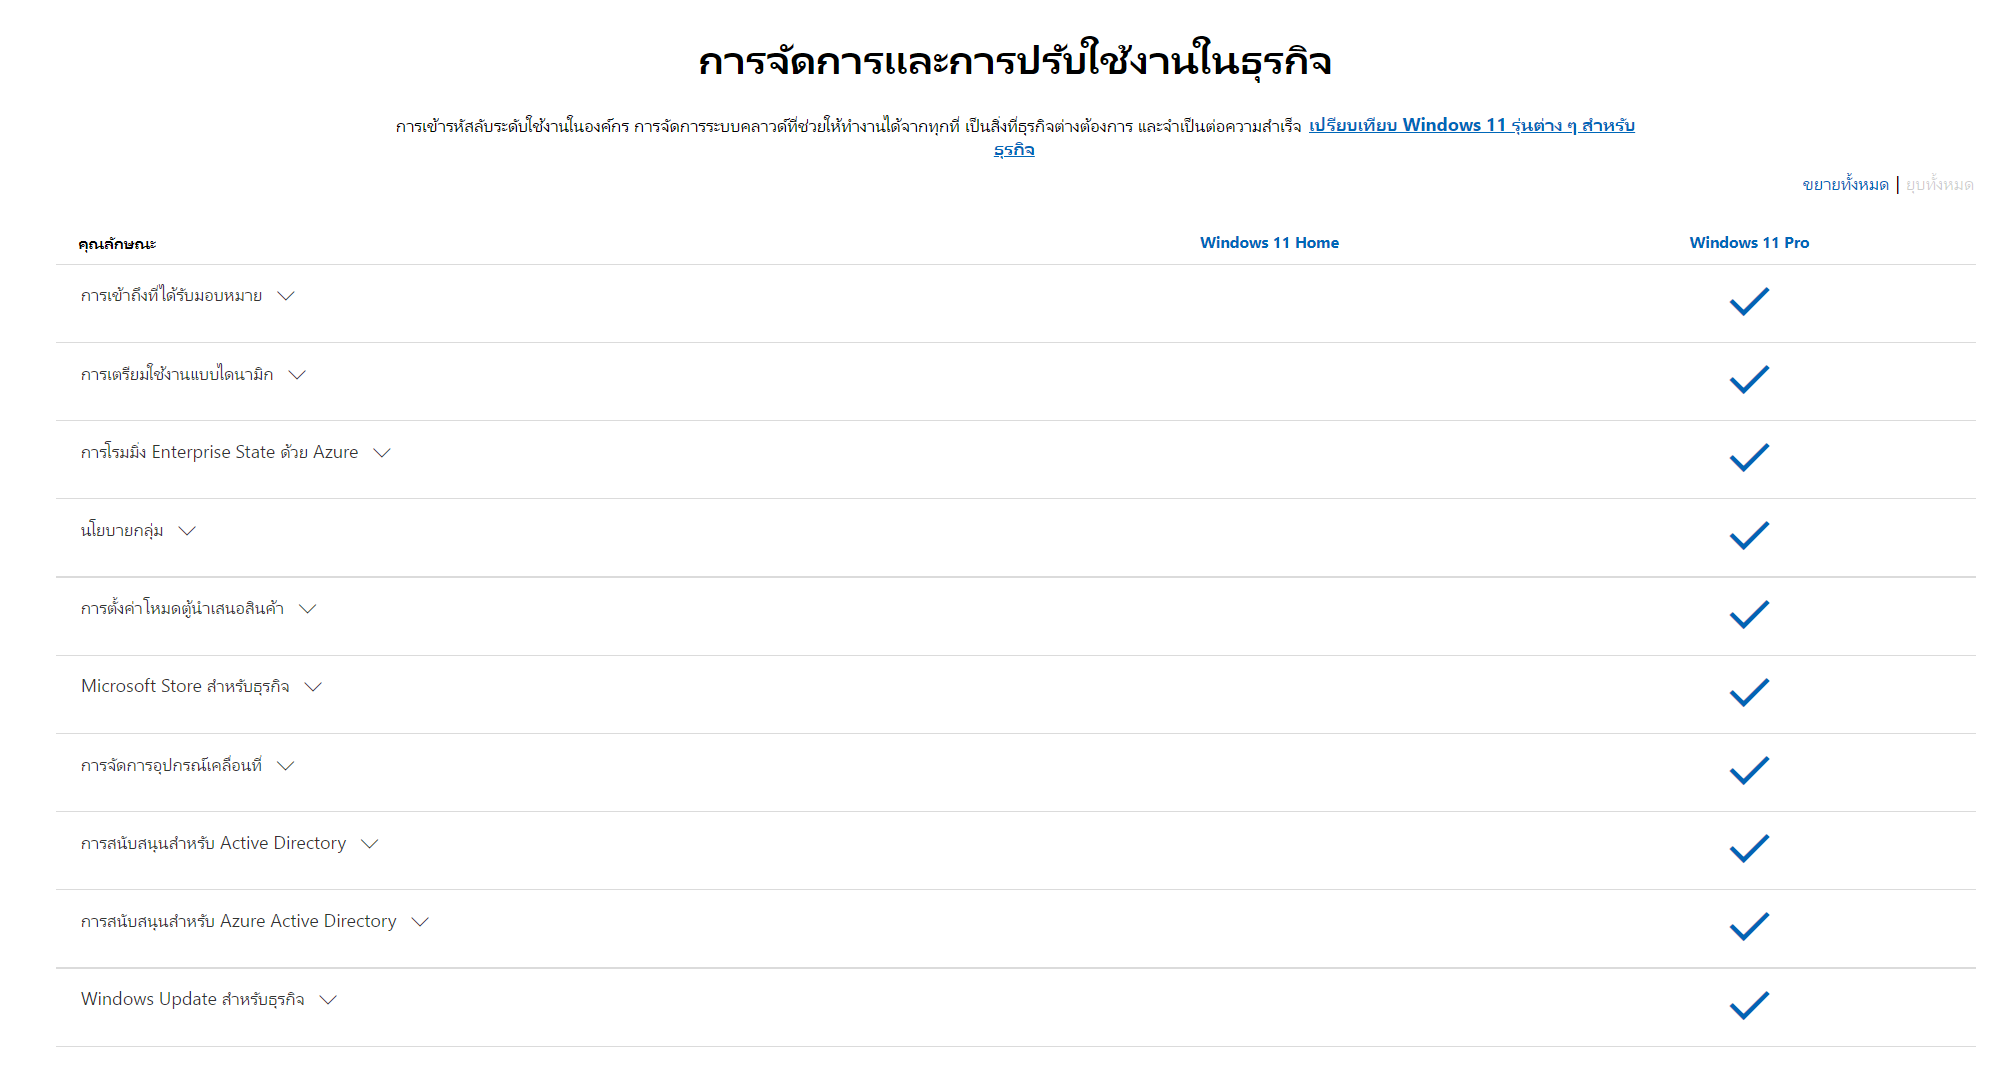Click the Pro checkmark for การเตรียมใช้งานแบบไดนามิก

tap(1749, 379)
